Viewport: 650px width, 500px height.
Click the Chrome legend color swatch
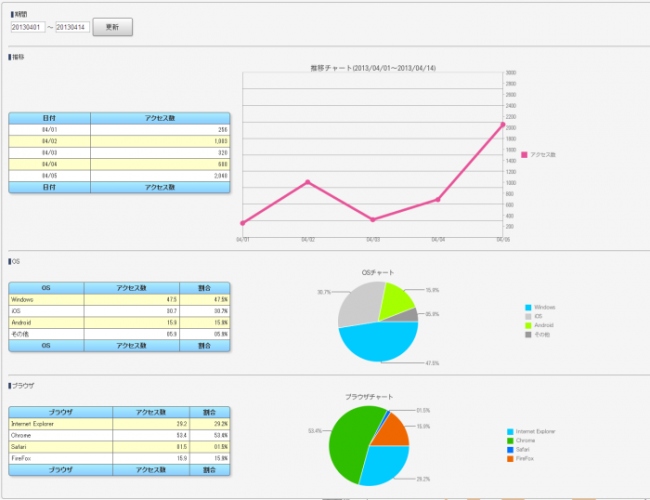point(510,441)
